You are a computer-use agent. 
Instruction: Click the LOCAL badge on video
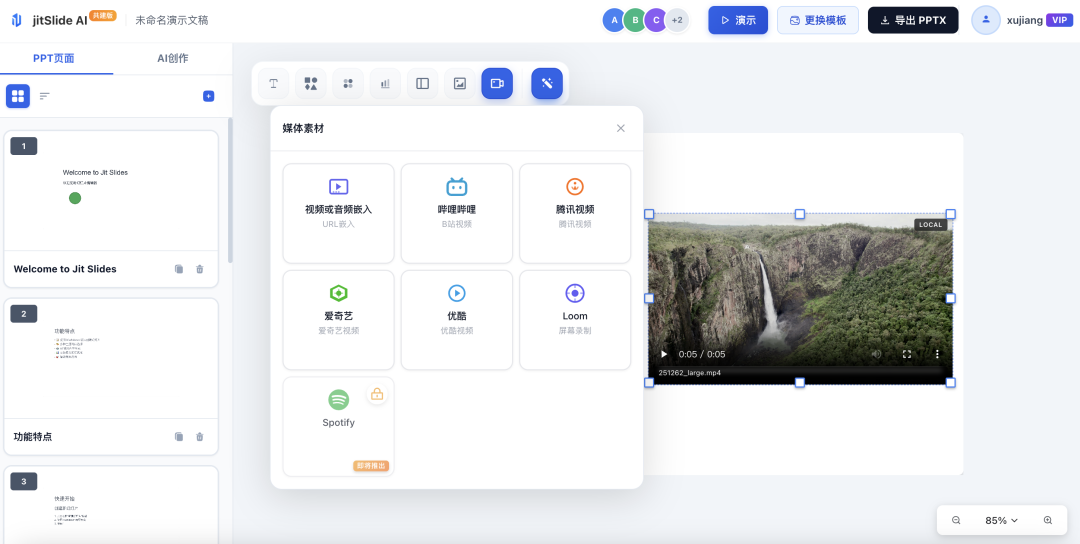pyautogui.click(x=931, y=224)
